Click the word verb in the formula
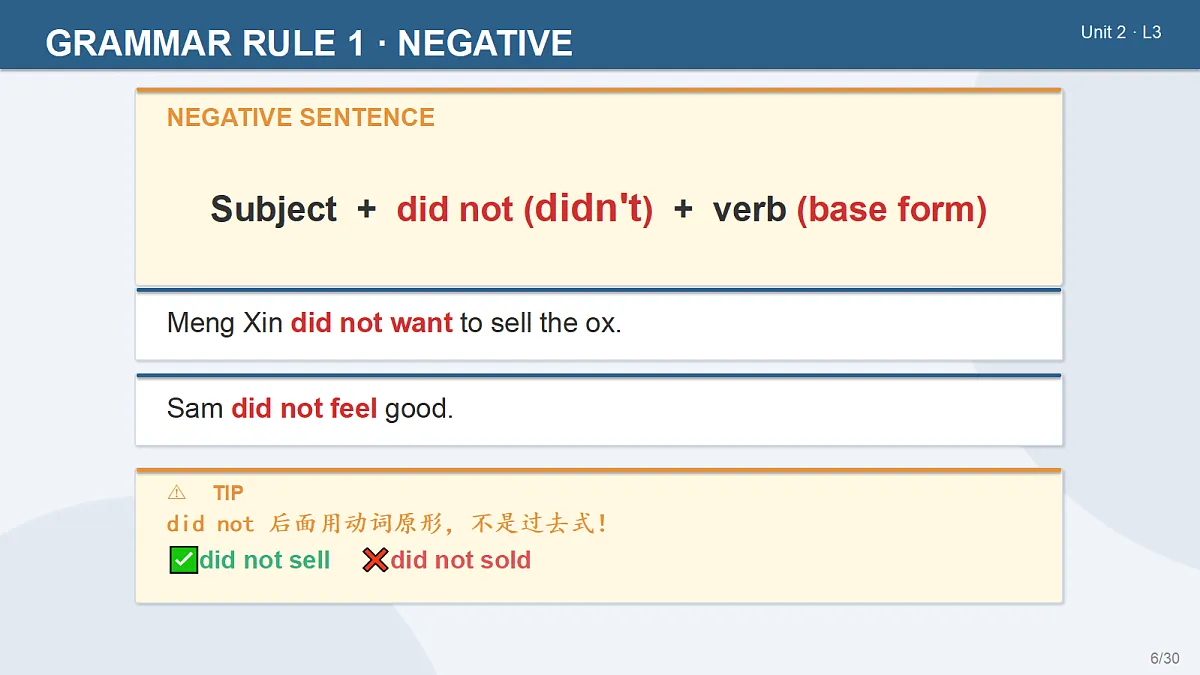 click(750, 209)
